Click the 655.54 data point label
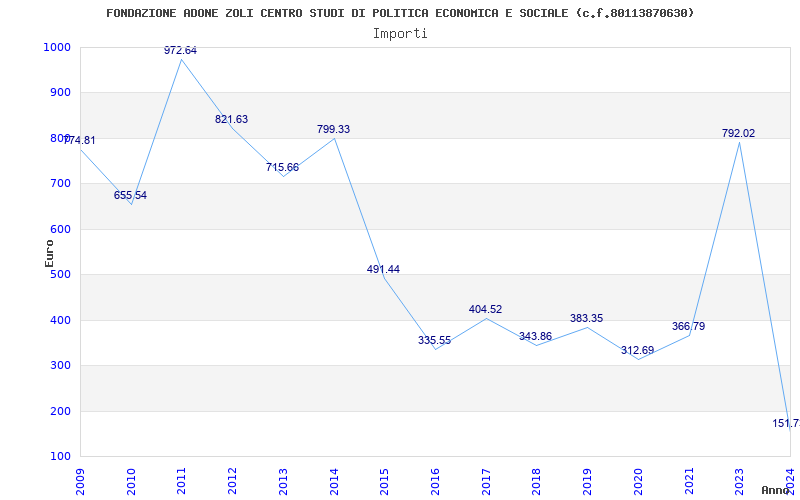The image size is (800, 500). coord(131,195)
